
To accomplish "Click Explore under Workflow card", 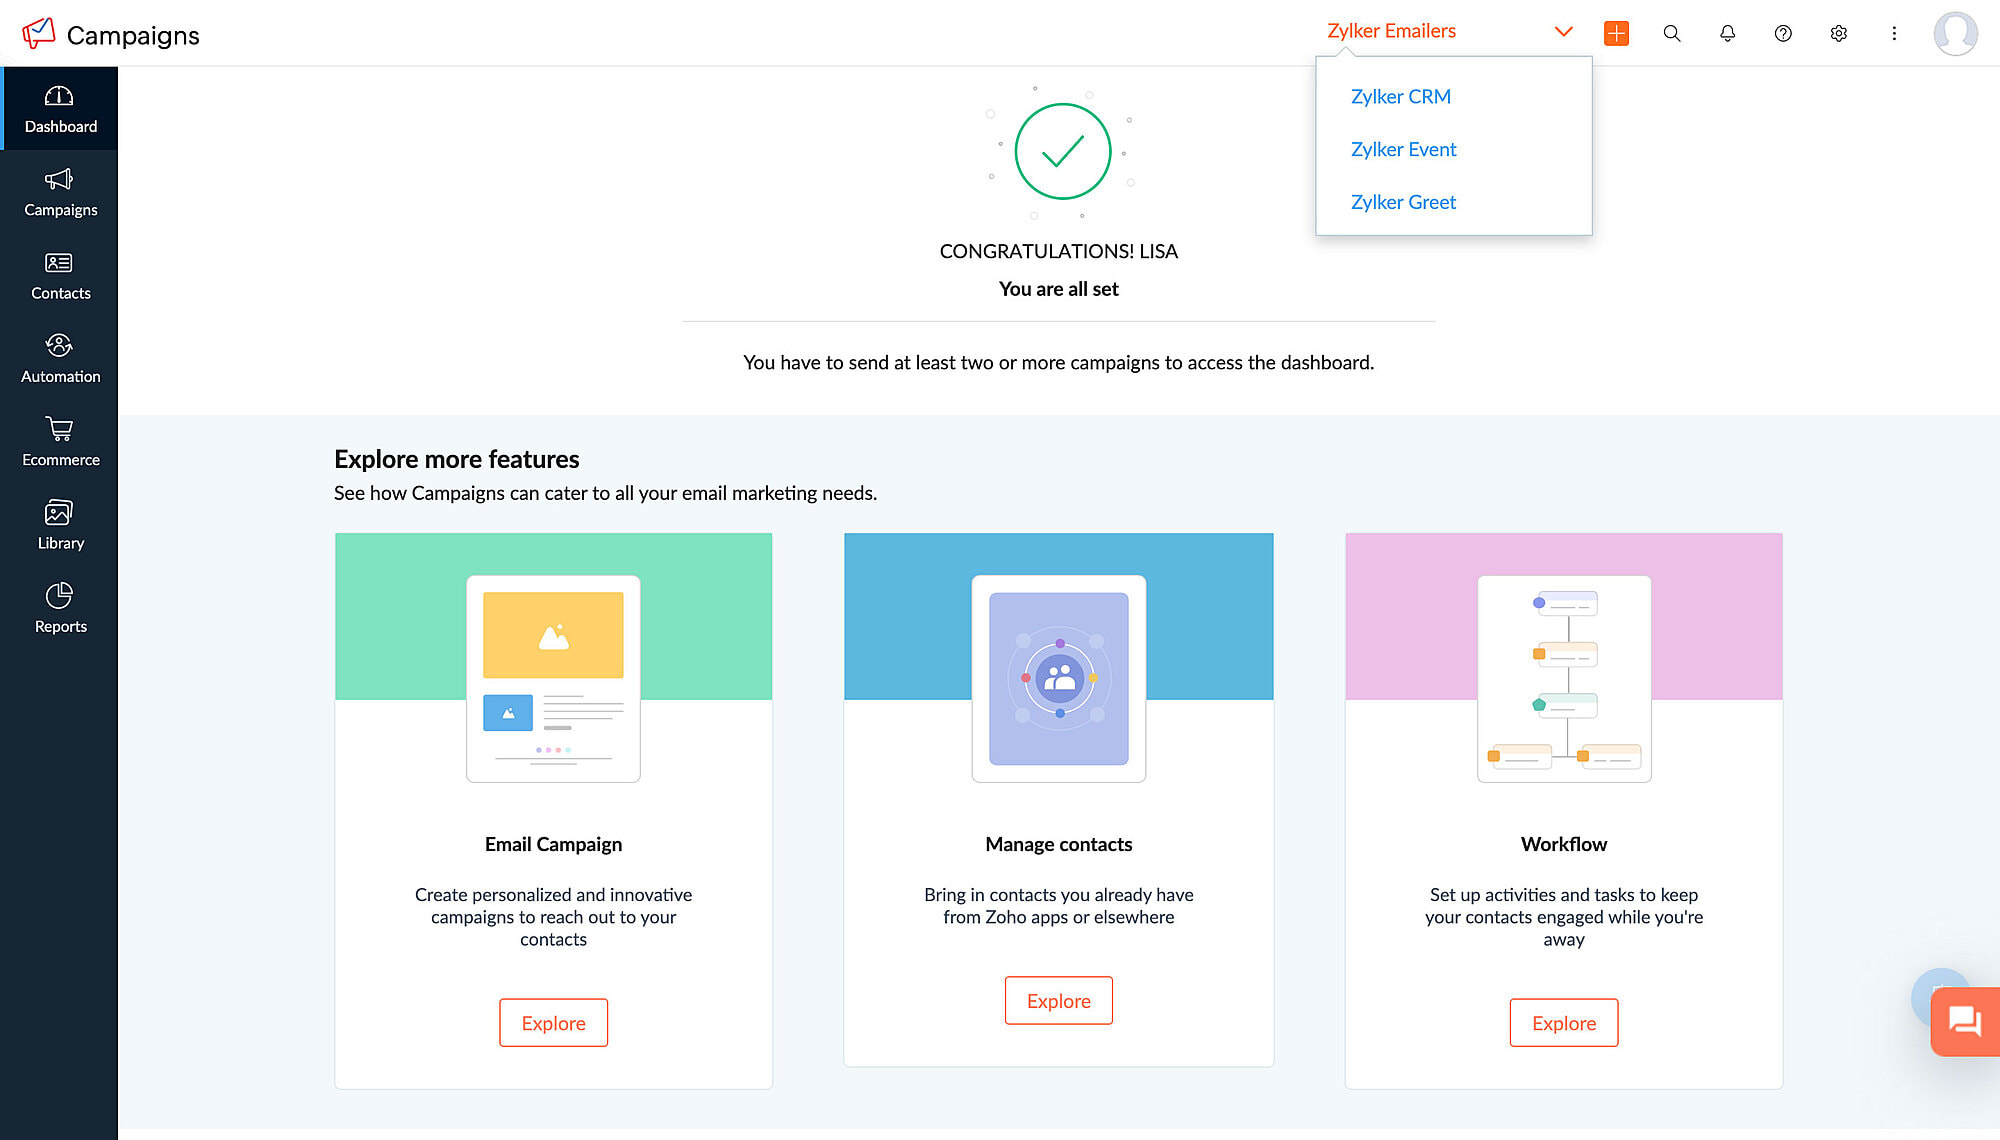I will tap(1563, 1023).
